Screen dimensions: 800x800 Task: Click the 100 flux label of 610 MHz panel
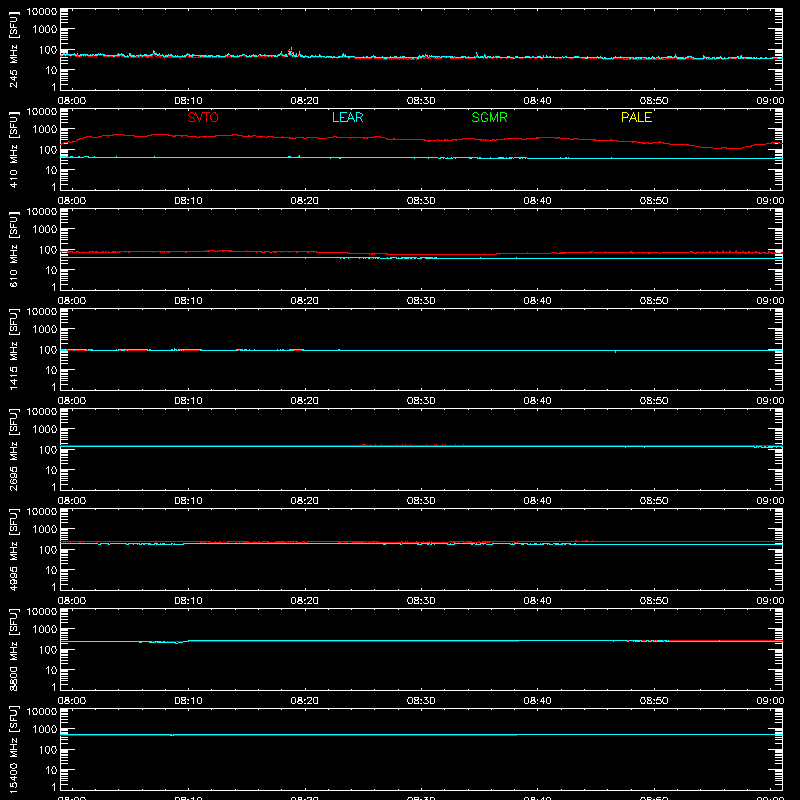(x=48, y=250)
